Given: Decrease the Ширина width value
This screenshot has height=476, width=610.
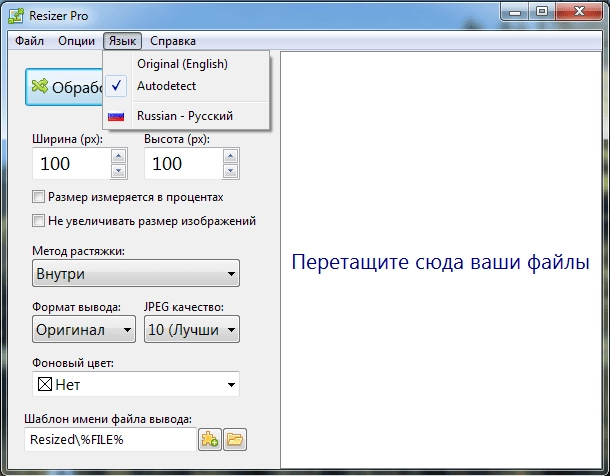Looking at the screenshot, I should click(x=119, y=170).
